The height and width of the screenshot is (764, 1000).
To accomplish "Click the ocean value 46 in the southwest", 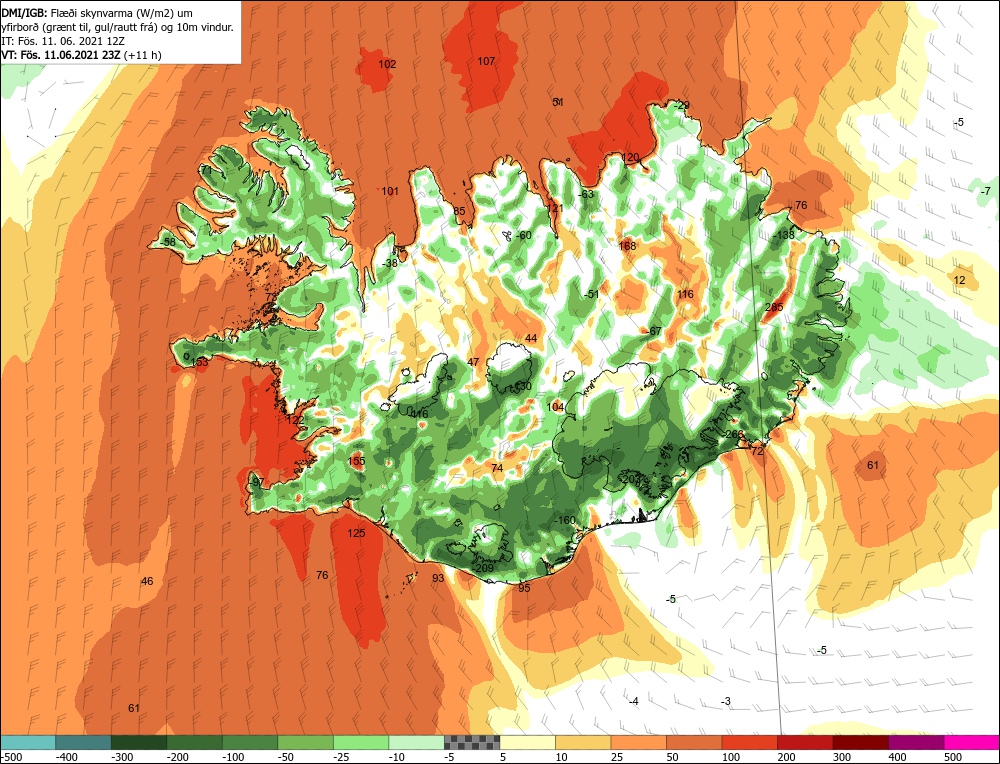I will tap(147, 581).
